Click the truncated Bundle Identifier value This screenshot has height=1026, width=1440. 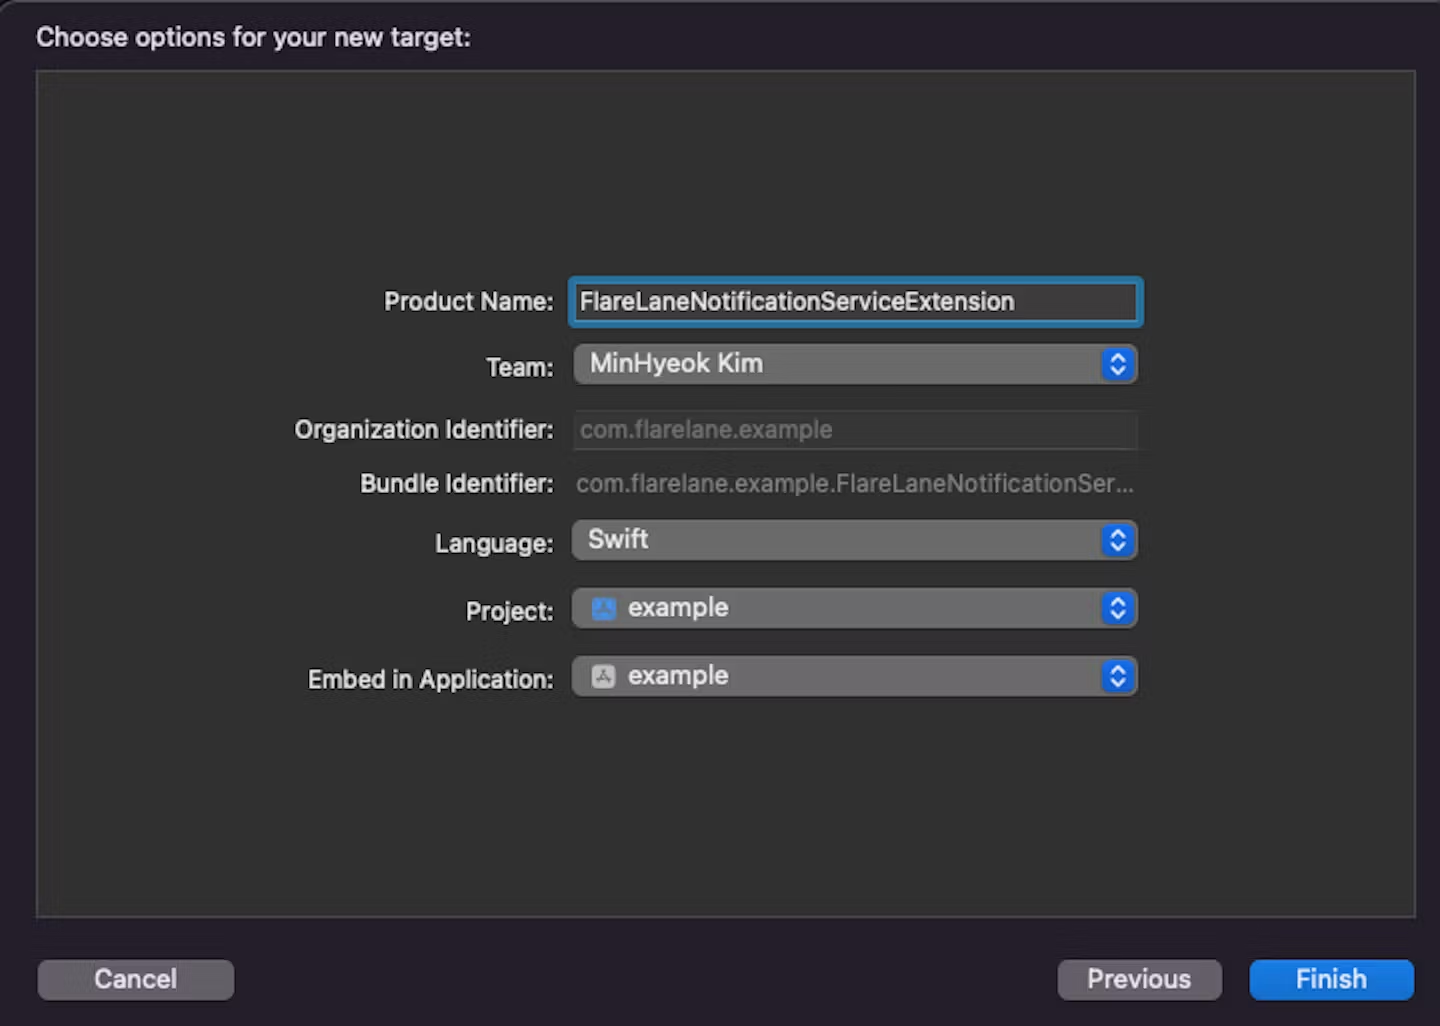pos(854,484)
